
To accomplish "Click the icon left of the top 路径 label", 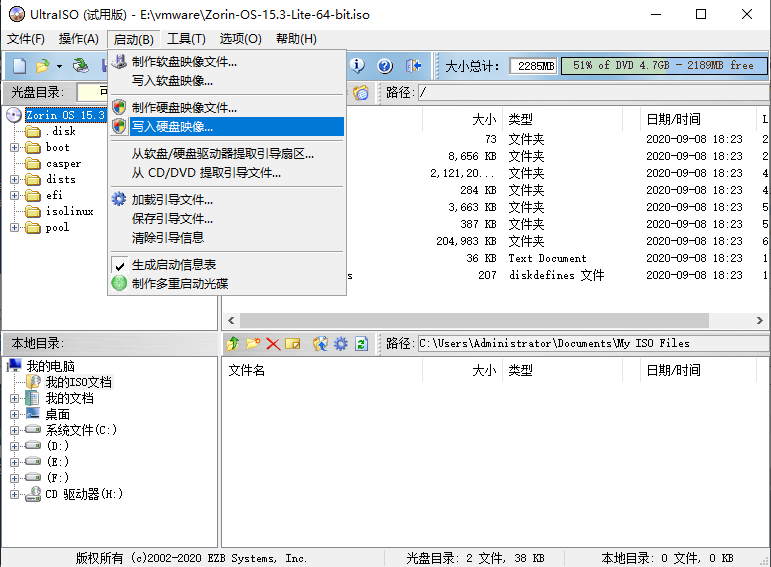I will [x=361, y=92].
